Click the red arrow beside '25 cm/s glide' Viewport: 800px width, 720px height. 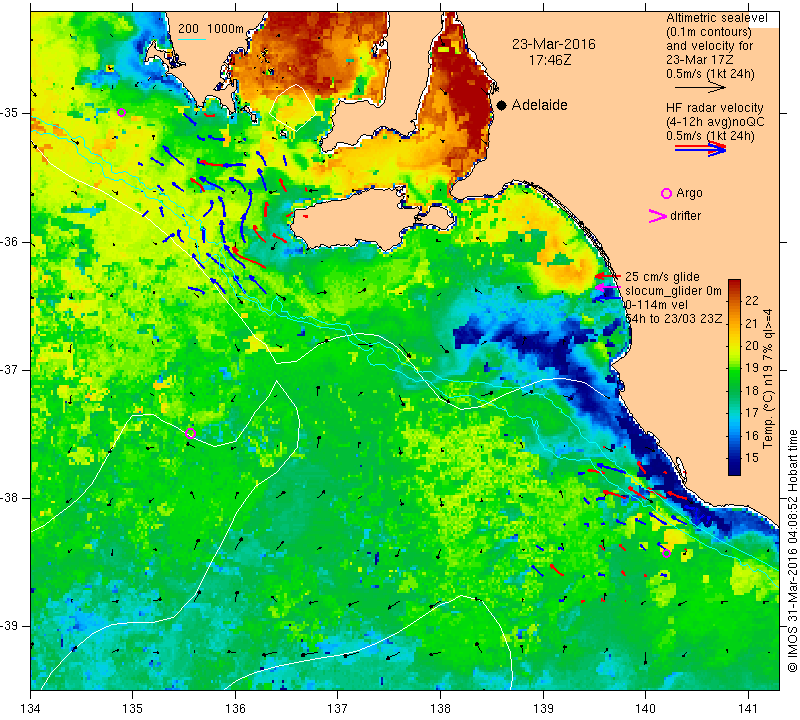607,276
